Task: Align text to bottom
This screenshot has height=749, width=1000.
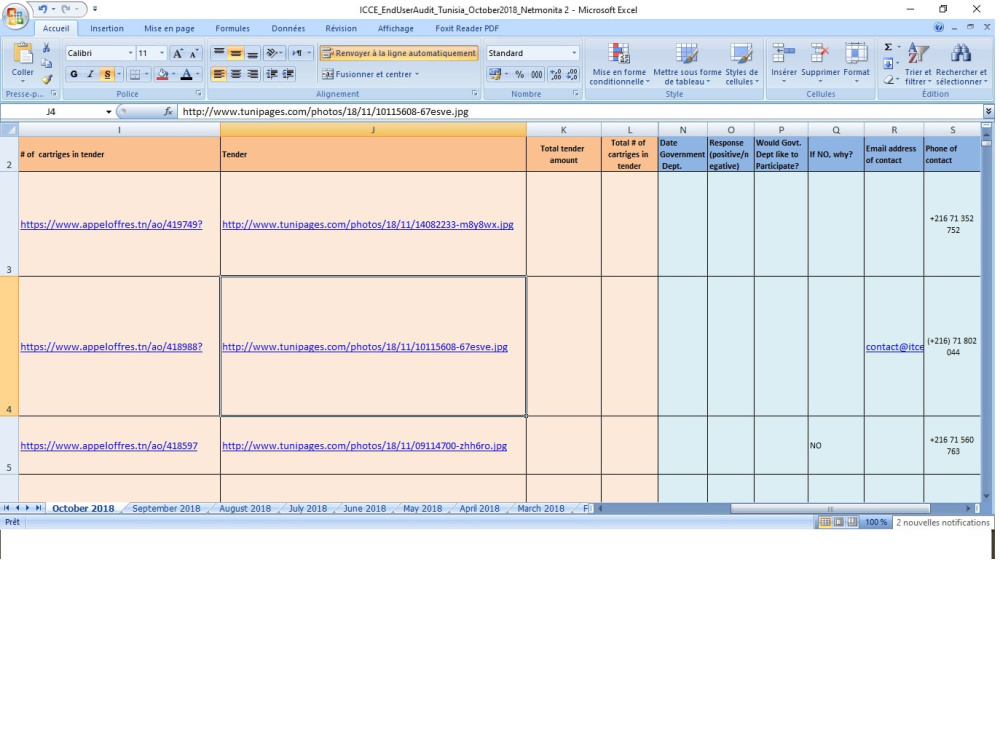Action: 253,53
